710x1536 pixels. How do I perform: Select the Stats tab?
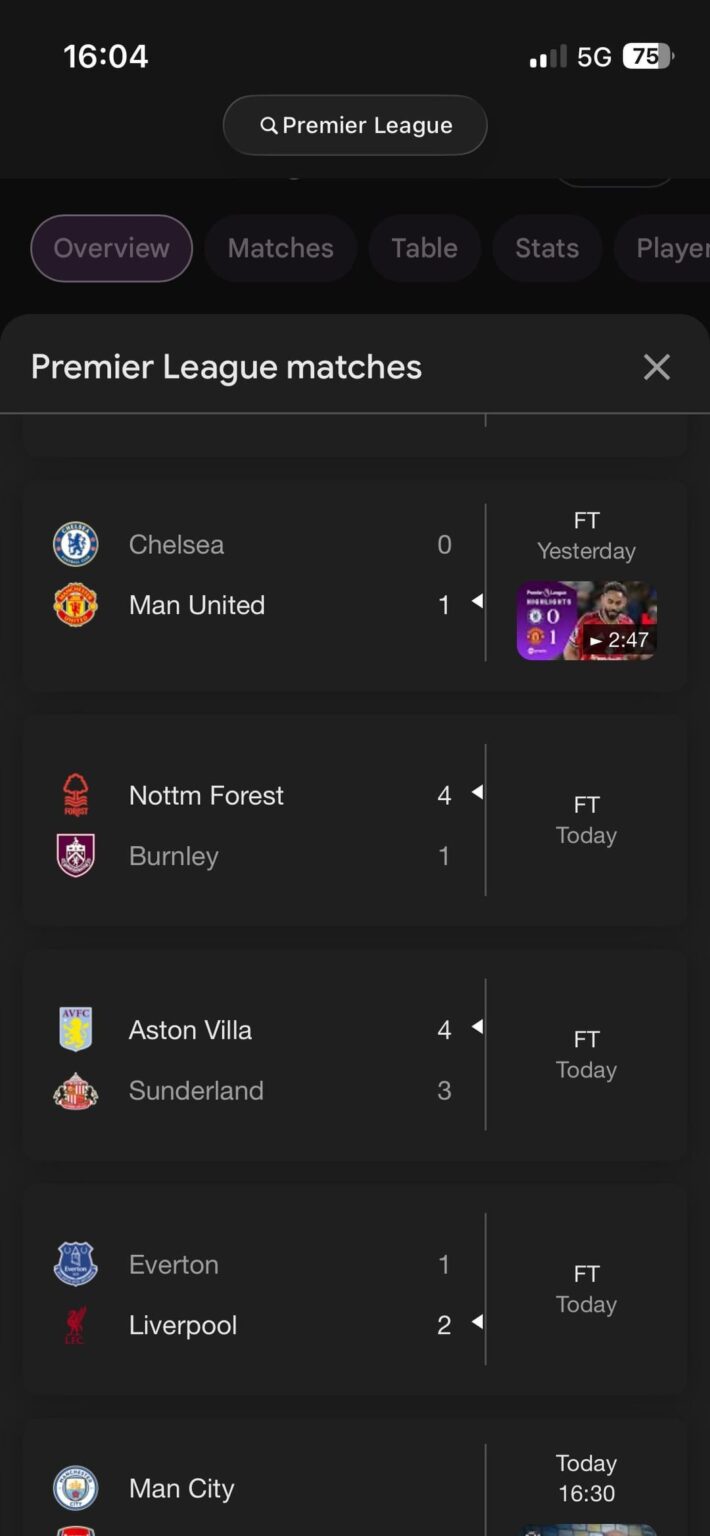546,248
